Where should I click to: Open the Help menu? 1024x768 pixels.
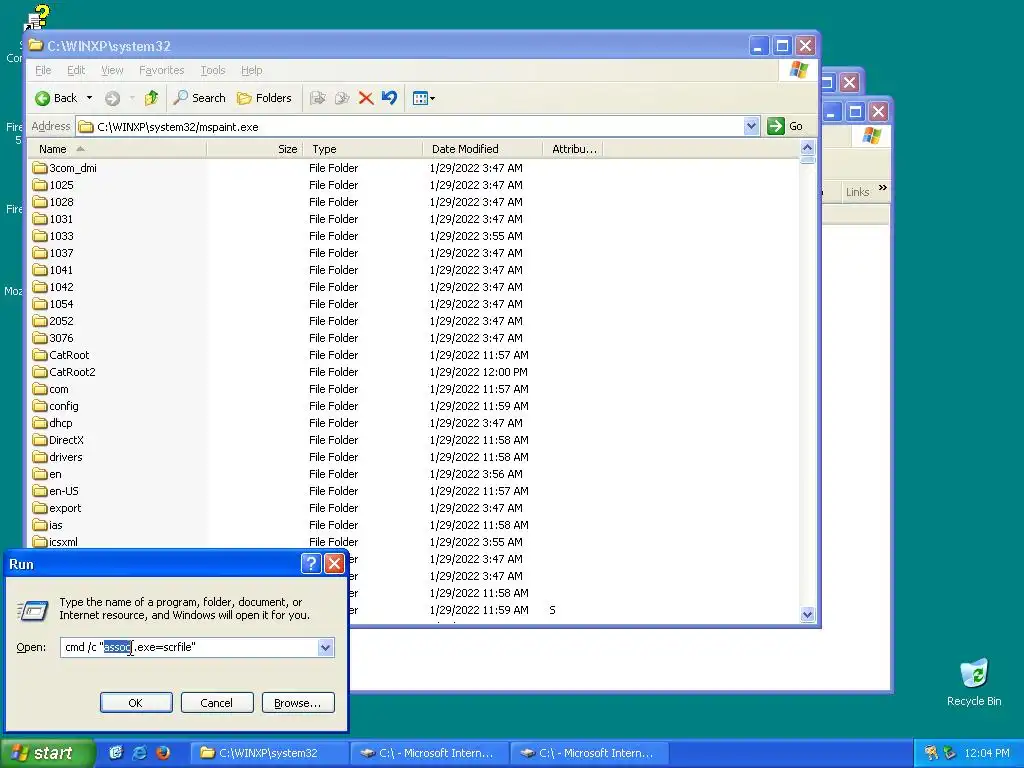click(251, 70)
